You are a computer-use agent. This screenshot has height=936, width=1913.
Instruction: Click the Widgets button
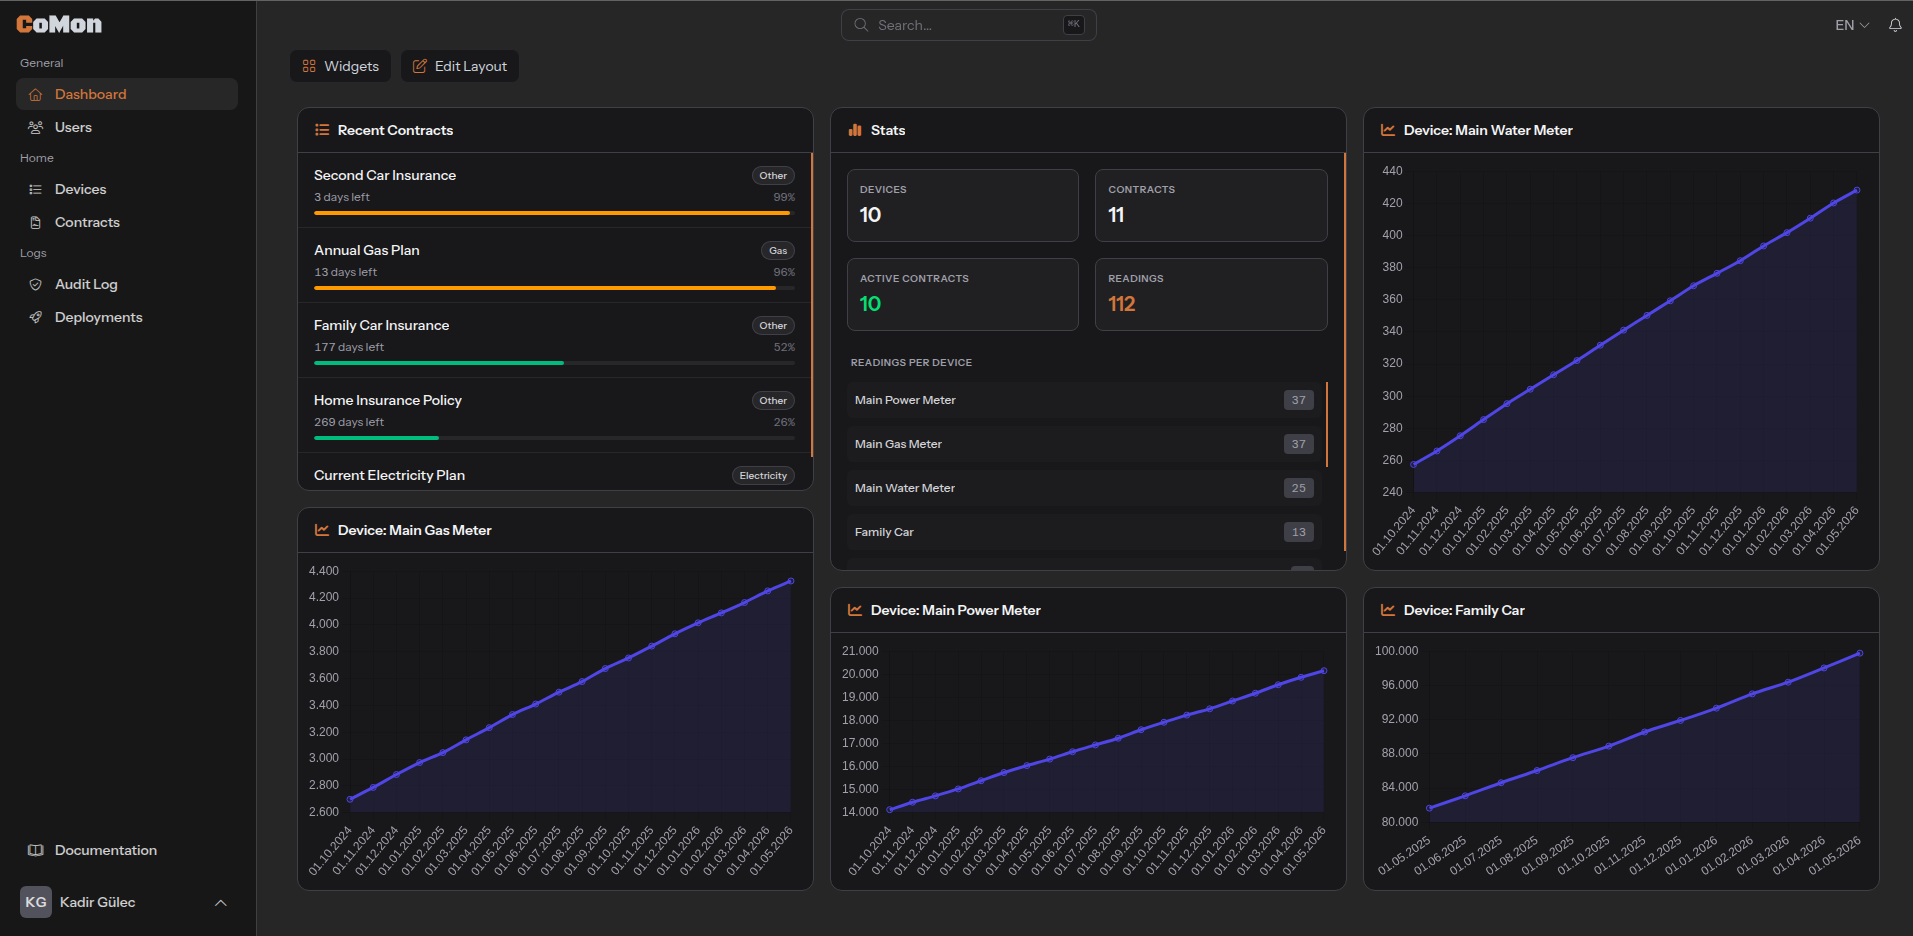click(340, 66)
